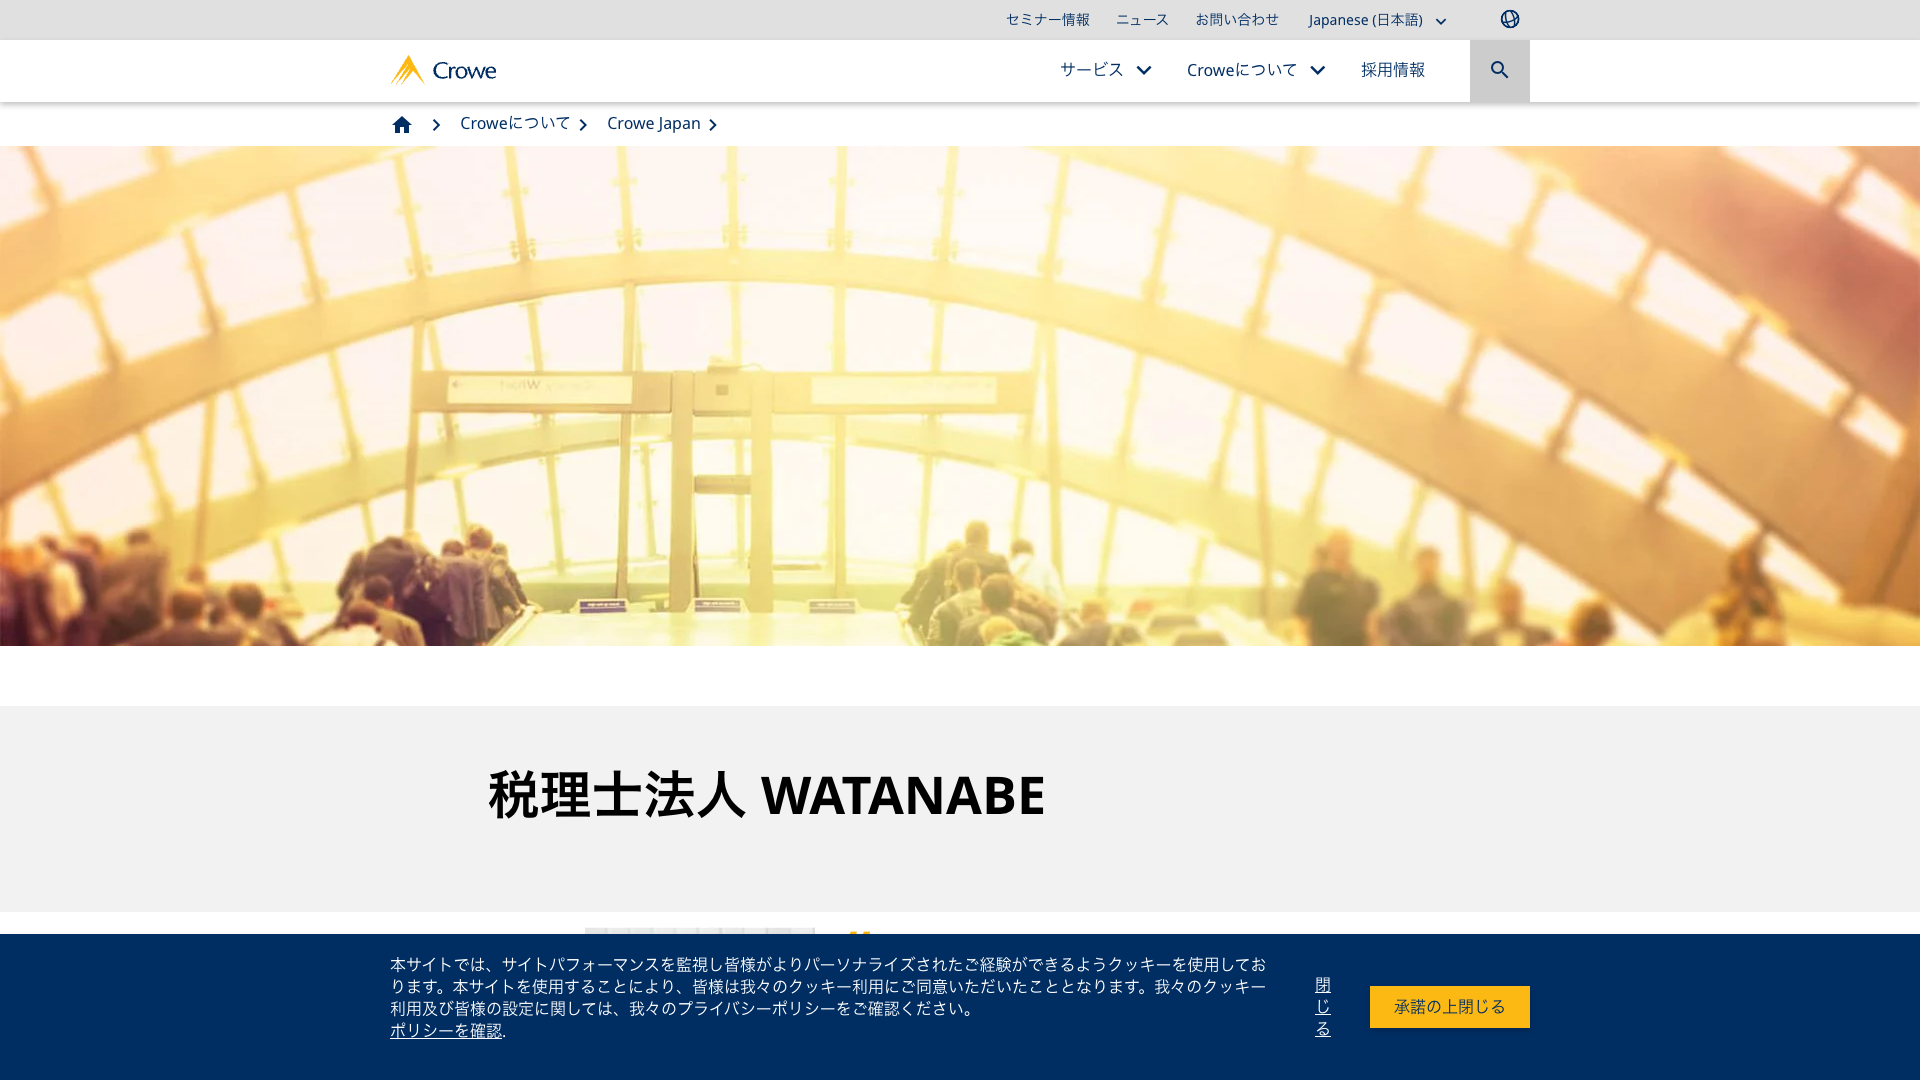Open ポリシーを確認 privacy policy link
Viewport: 1920px width, 1080px height.
click(445, 1031)
